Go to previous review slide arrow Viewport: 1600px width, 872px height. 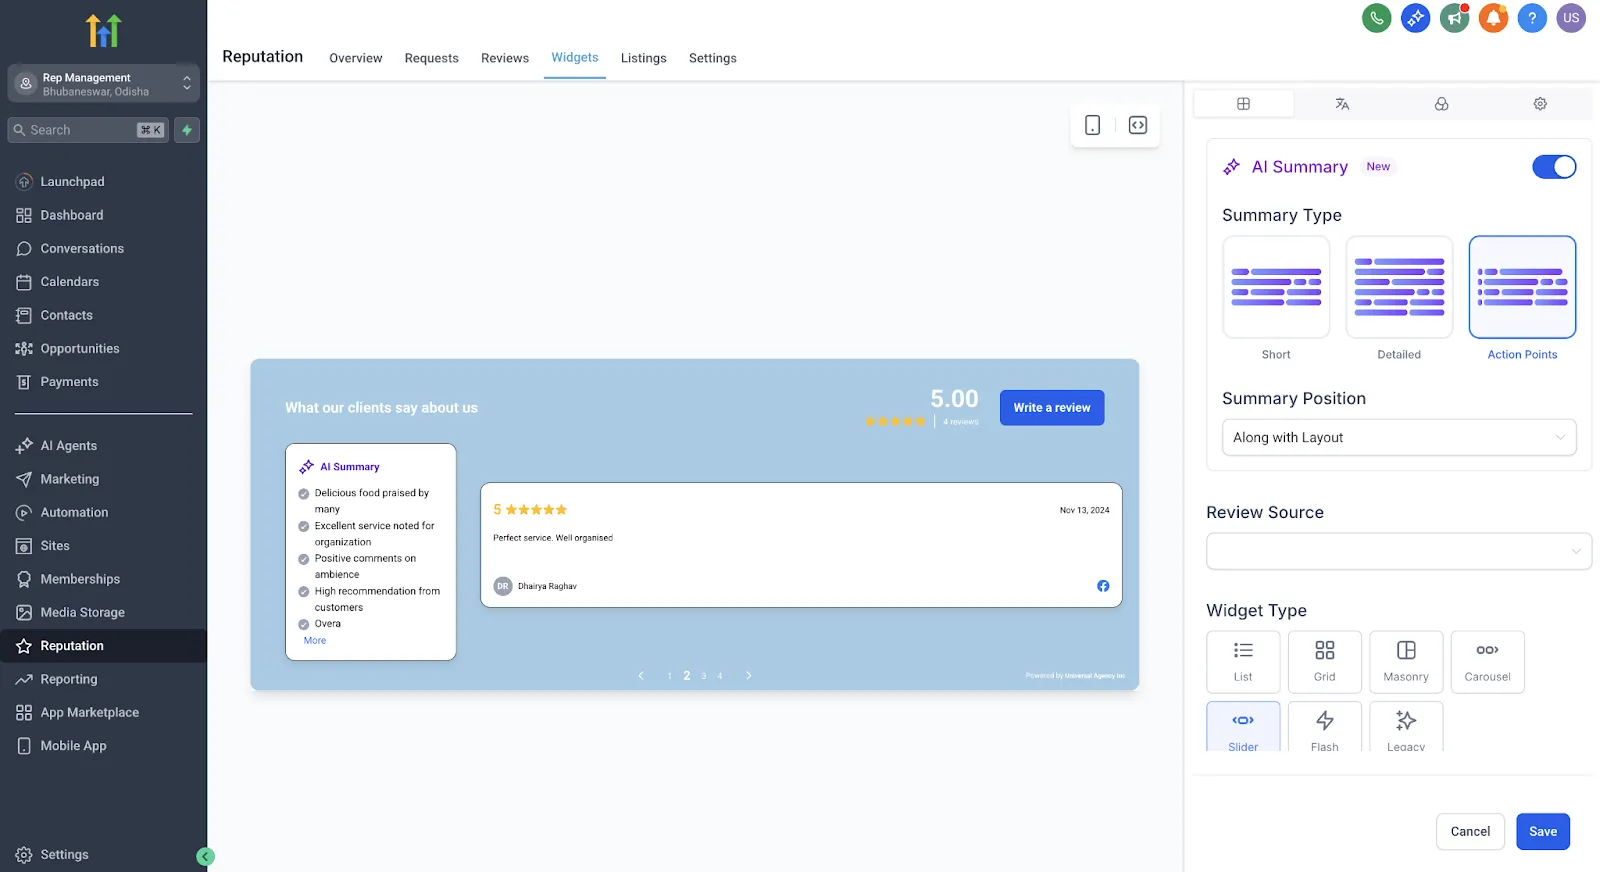pos(641,676)
